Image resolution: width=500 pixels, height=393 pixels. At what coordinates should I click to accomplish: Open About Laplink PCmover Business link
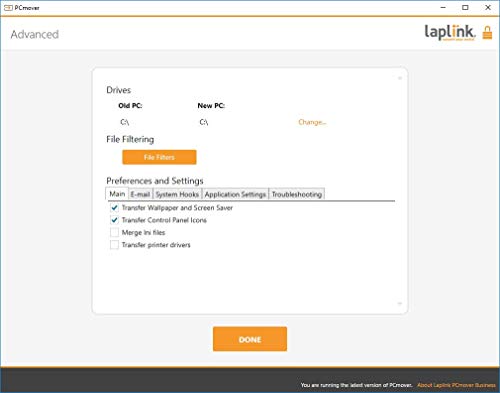pyautogui.click(x=456, y=385)
